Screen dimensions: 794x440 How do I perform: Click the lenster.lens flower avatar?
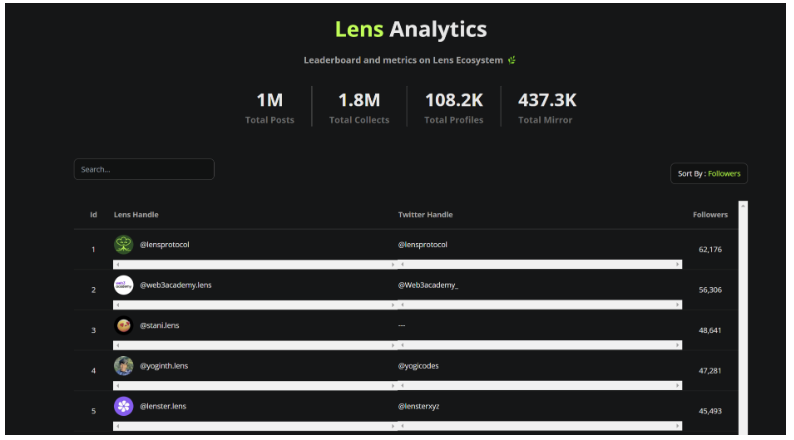pos(124,406)
